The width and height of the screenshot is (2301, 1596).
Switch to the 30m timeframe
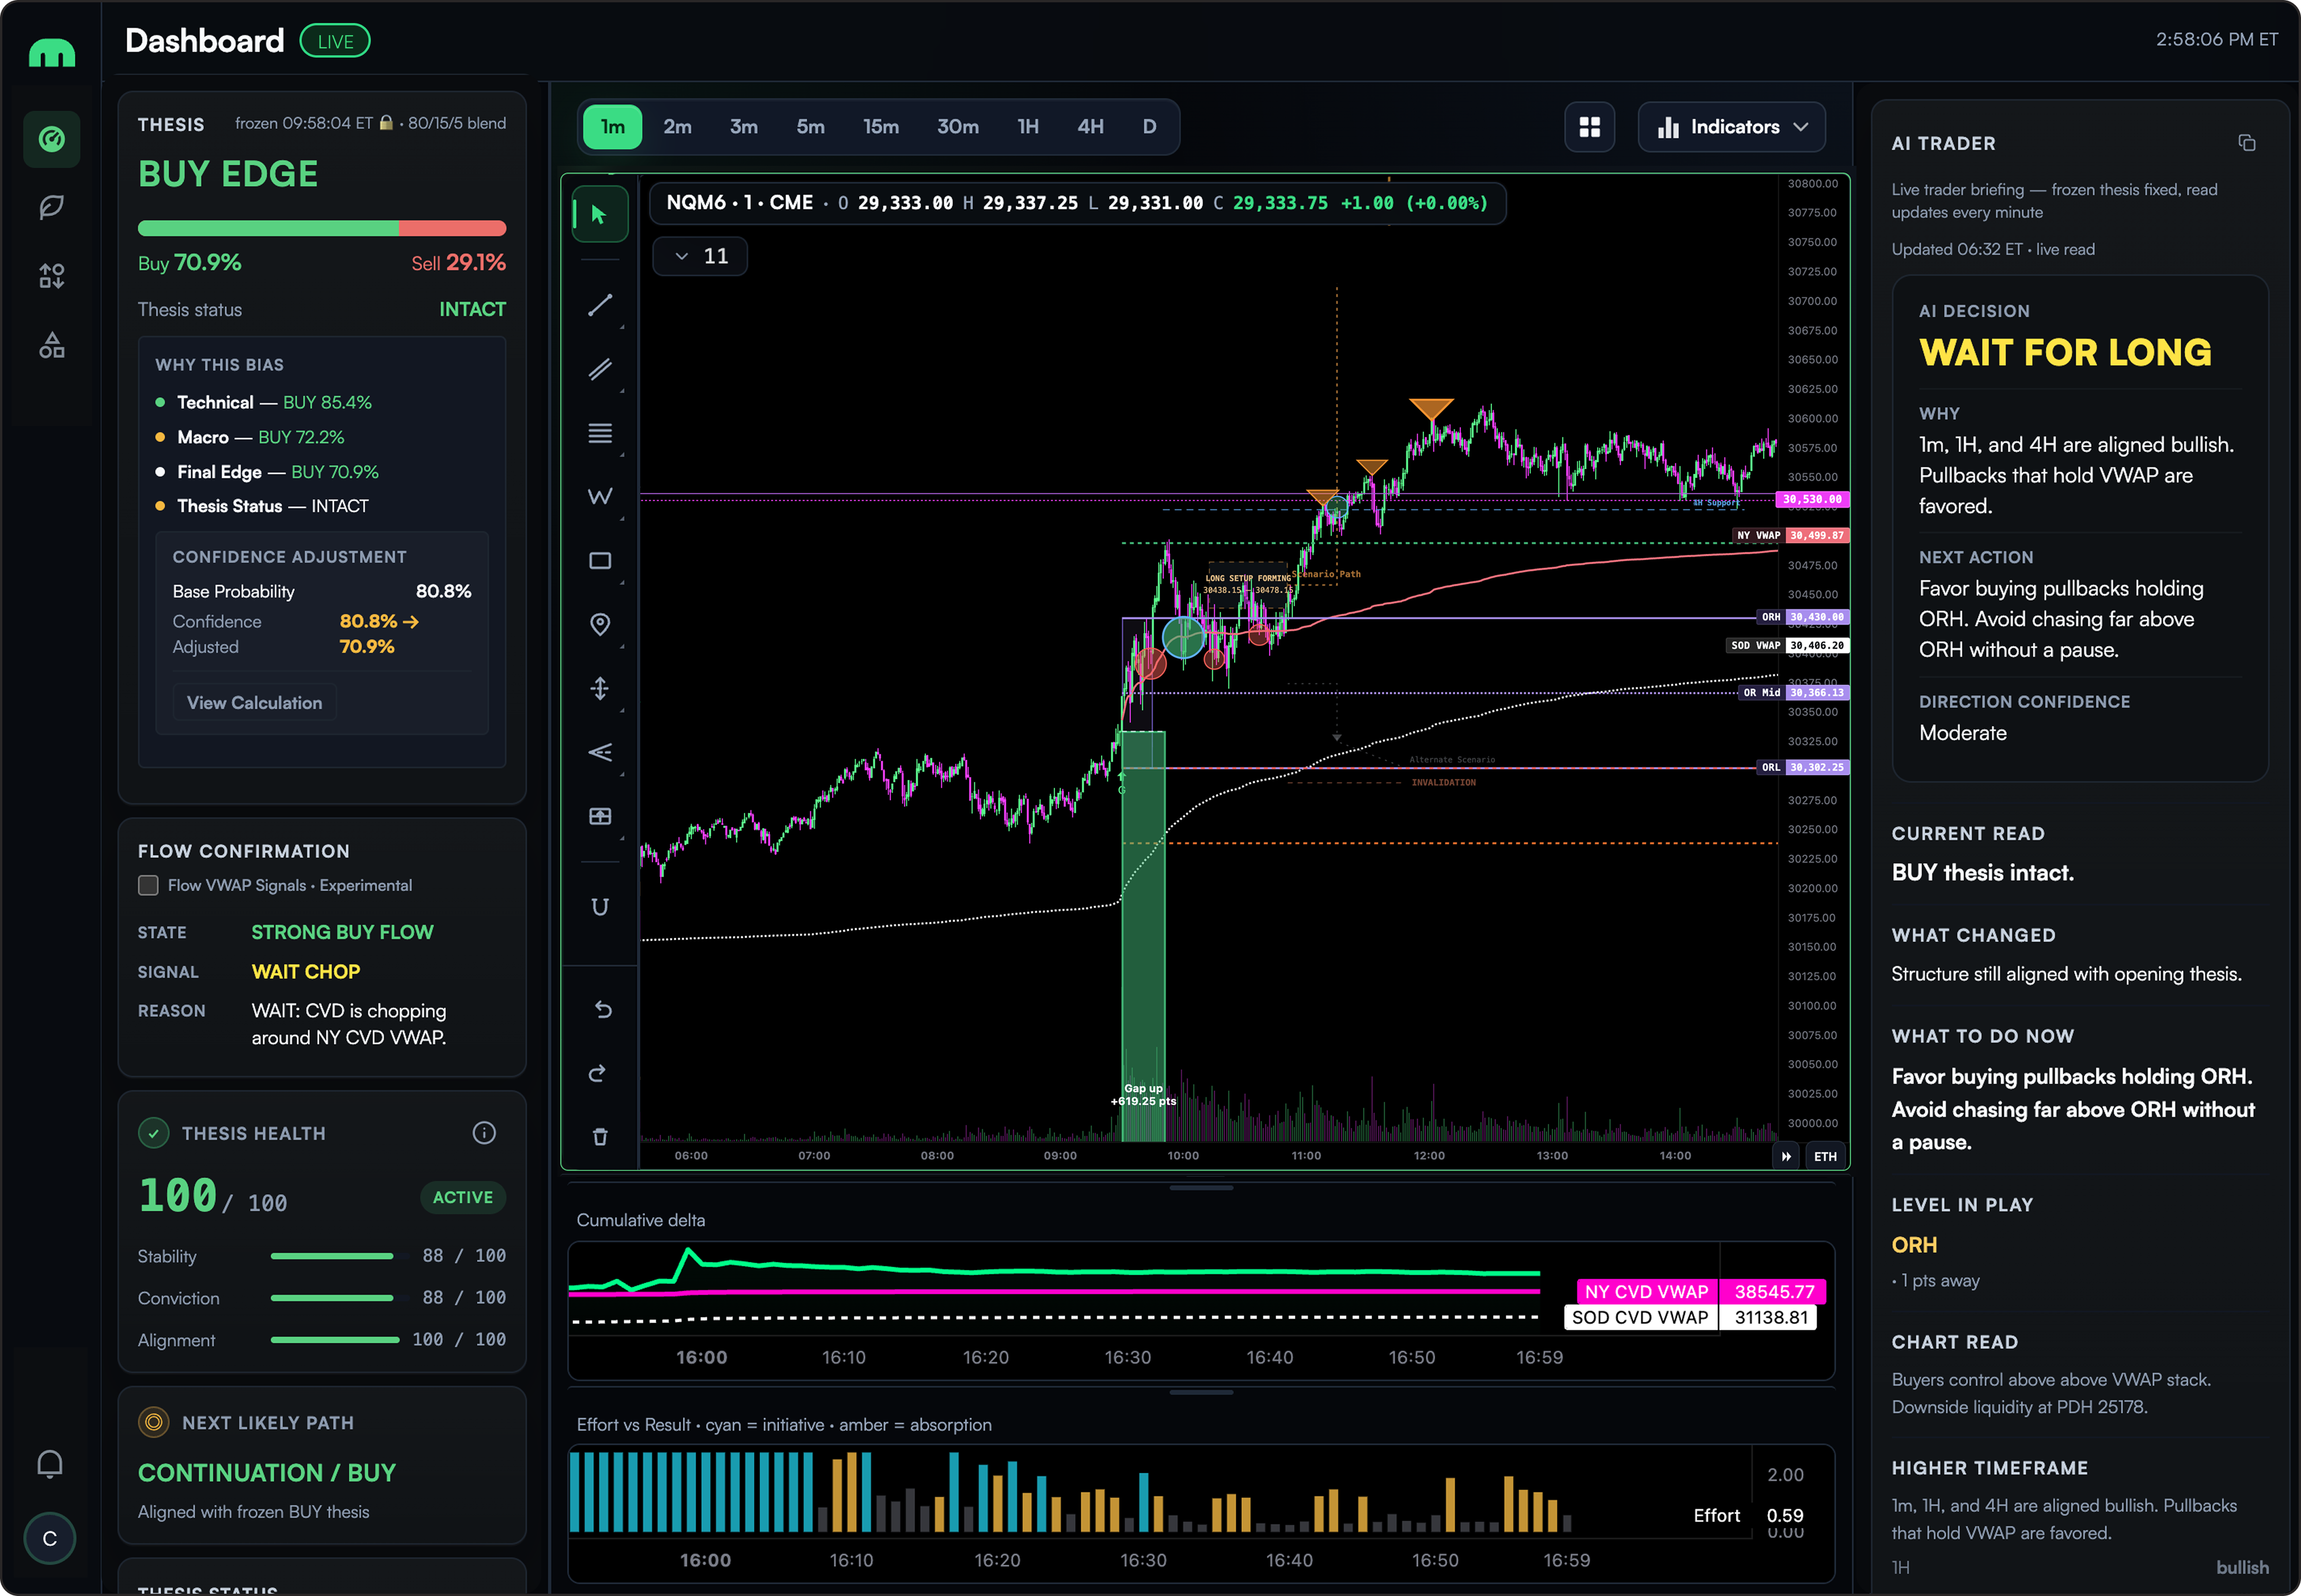pos(957,127)
